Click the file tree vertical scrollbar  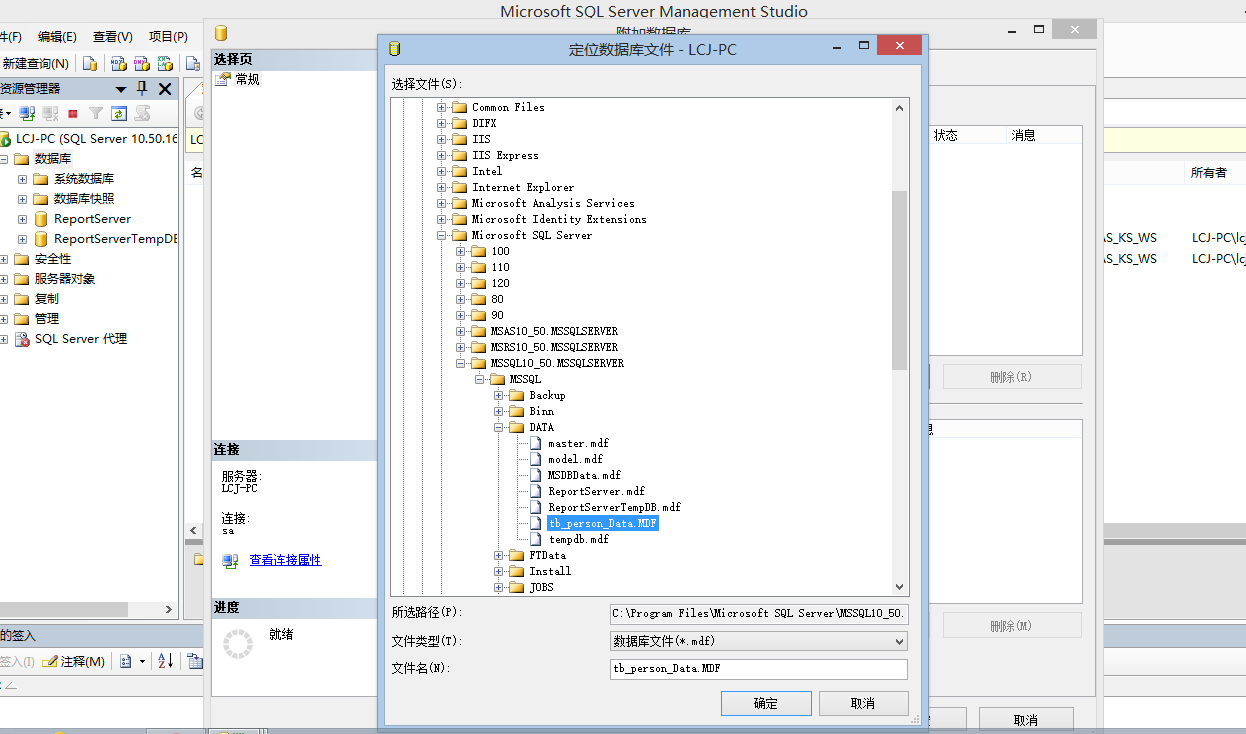[x=899, y=280]
